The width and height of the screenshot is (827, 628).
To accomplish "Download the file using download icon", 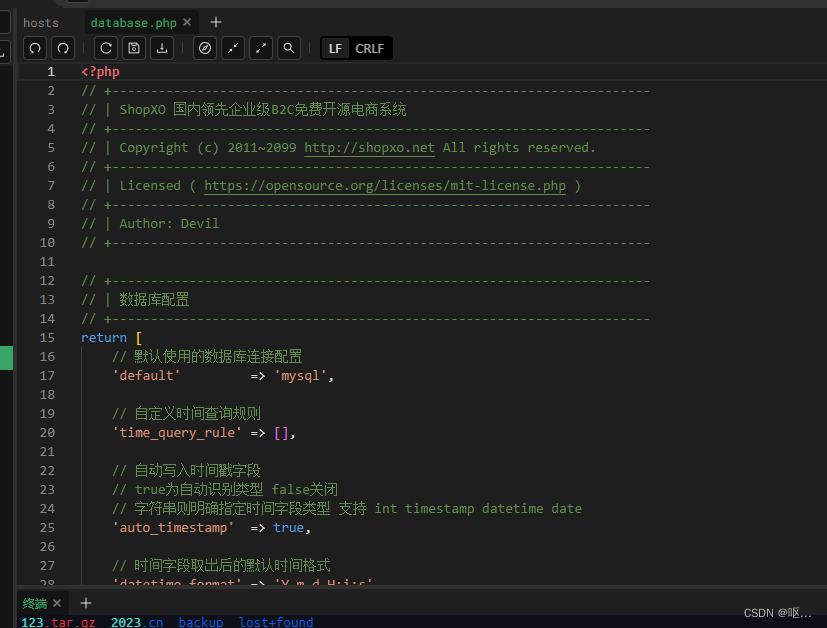I will (161, 48).
